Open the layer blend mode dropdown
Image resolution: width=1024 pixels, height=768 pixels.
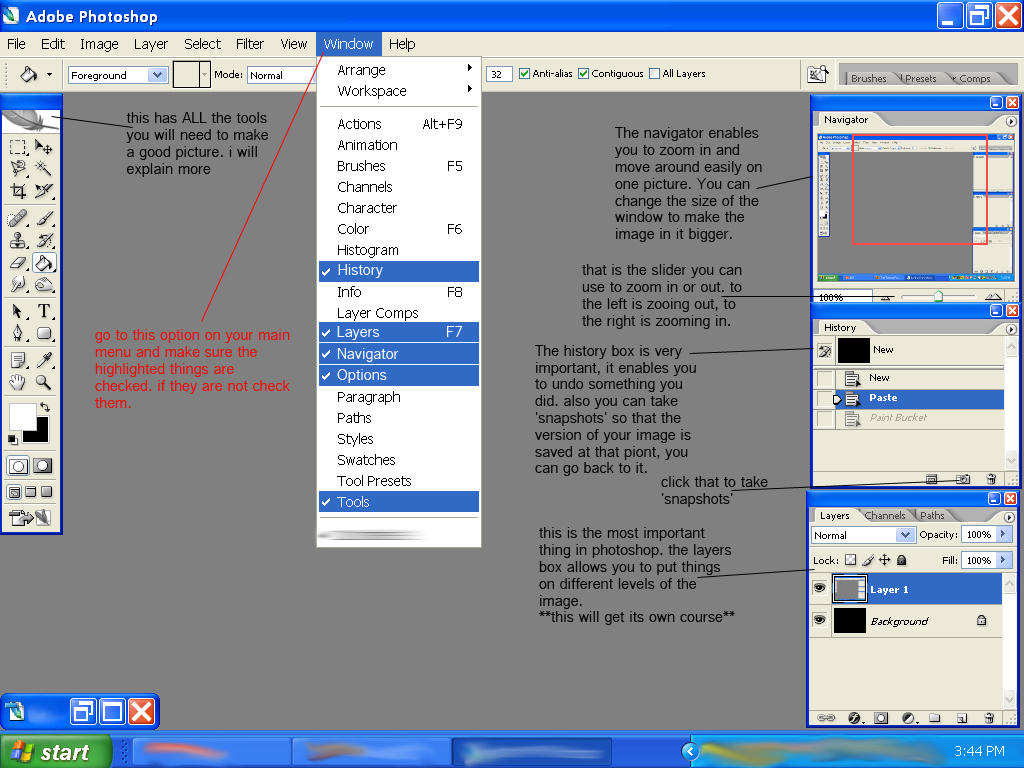pos(862,534)
